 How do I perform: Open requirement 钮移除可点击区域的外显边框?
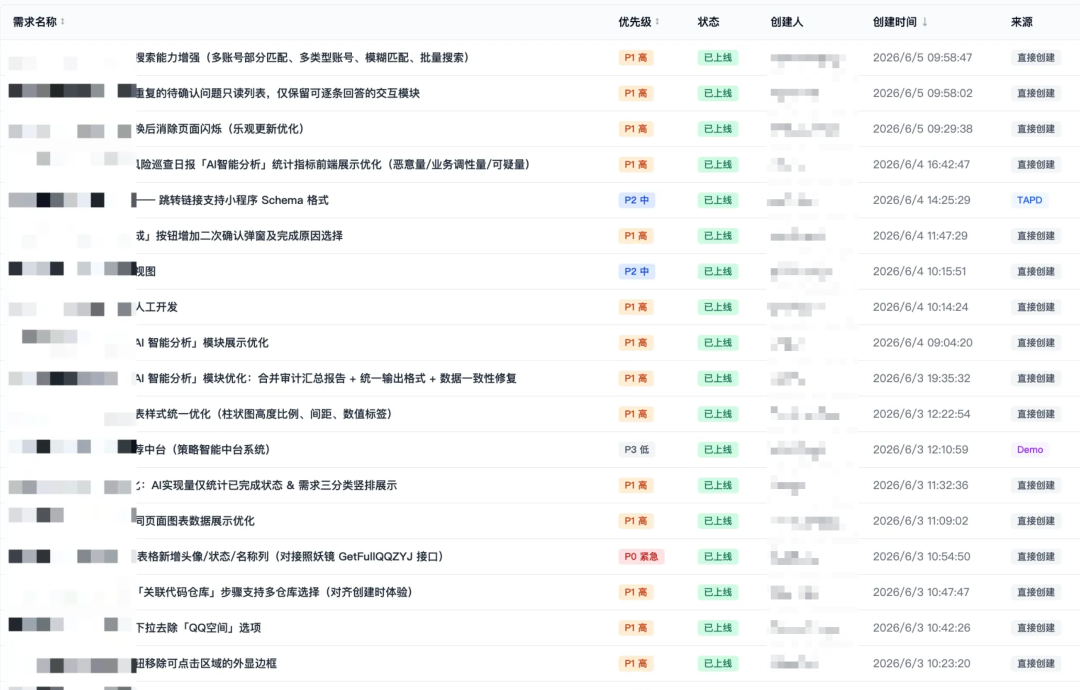click(x=206, y=664)
